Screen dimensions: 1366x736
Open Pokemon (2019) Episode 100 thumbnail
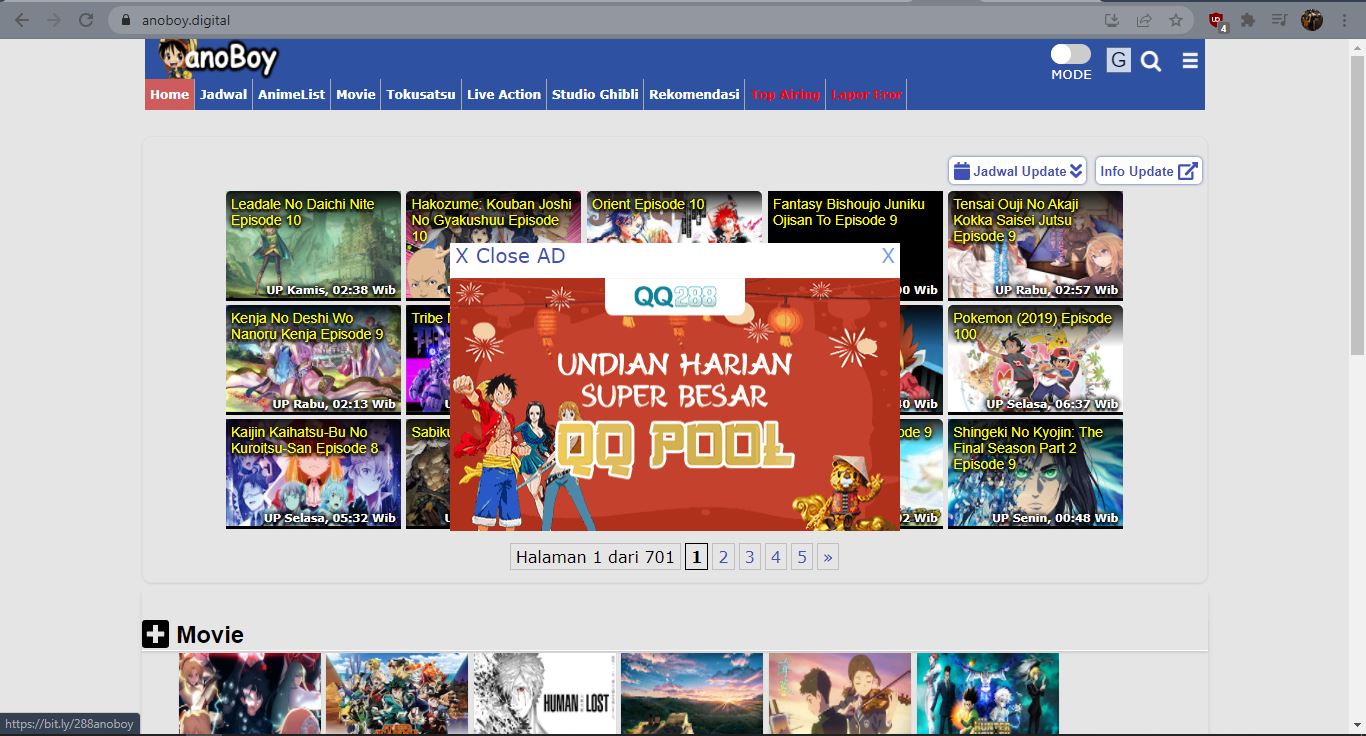(1035, 359)
